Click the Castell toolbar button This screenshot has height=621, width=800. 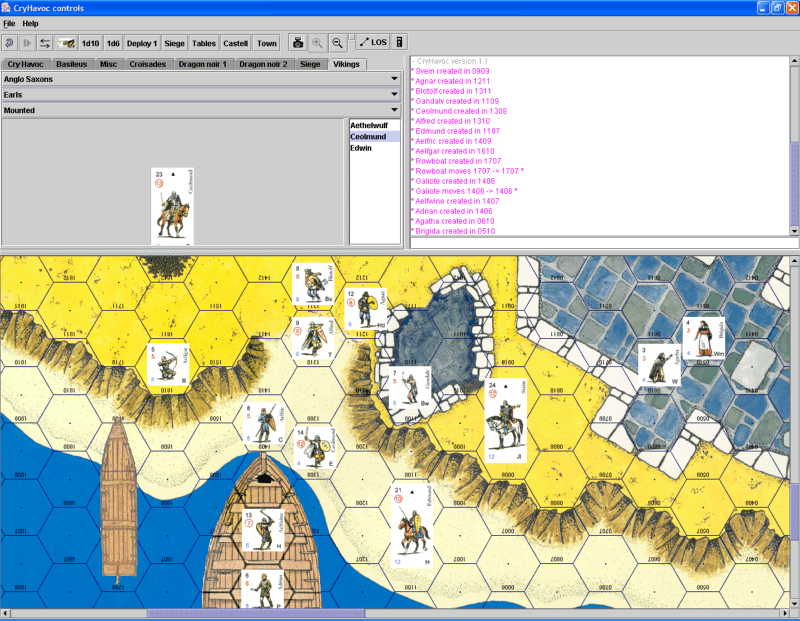pos(236,43)
